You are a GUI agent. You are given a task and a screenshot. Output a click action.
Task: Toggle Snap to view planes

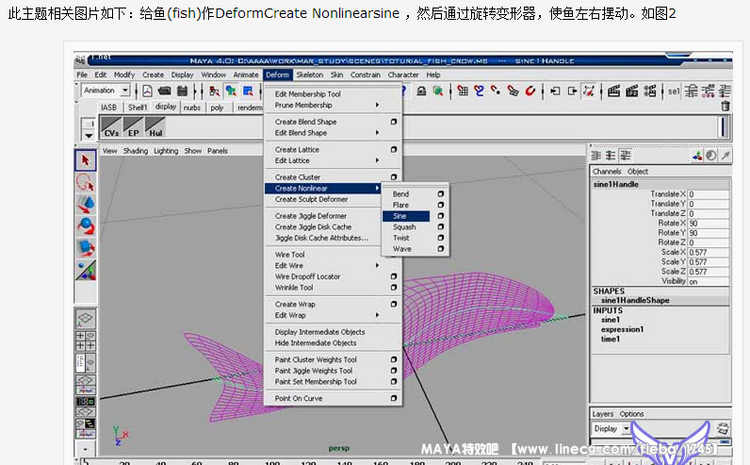pos(513,90)
